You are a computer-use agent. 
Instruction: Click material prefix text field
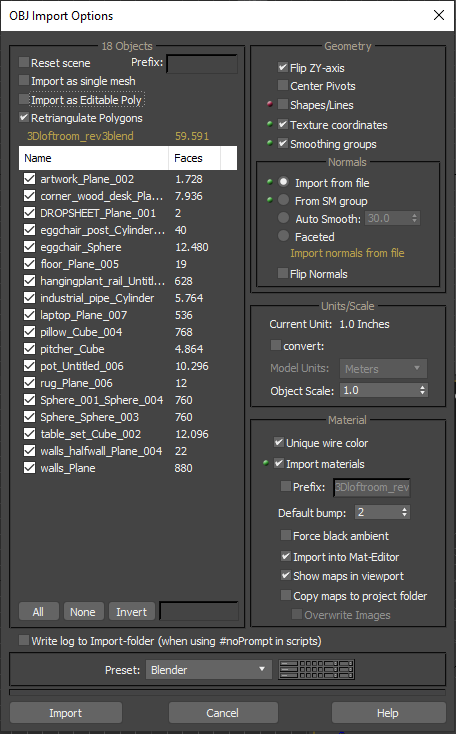(x=372, y=487)
